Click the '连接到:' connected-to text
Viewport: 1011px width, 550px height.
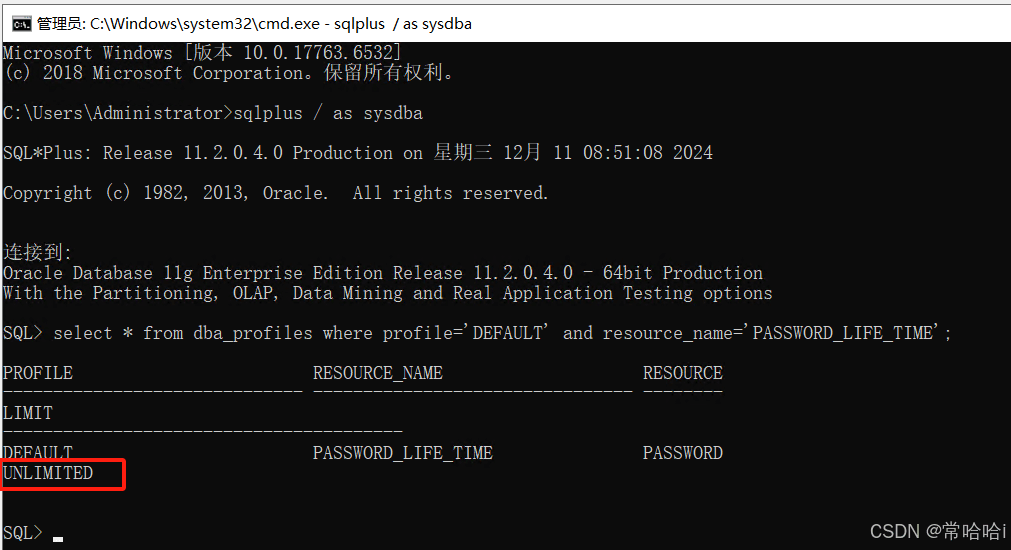tap(38, 253)
